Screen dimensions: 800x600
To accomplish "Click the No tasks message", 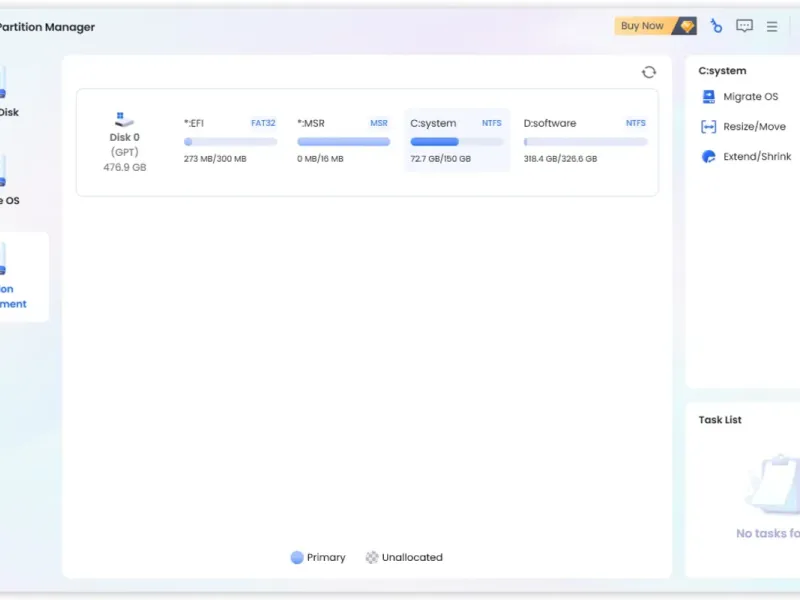I will tap(768, 534).
